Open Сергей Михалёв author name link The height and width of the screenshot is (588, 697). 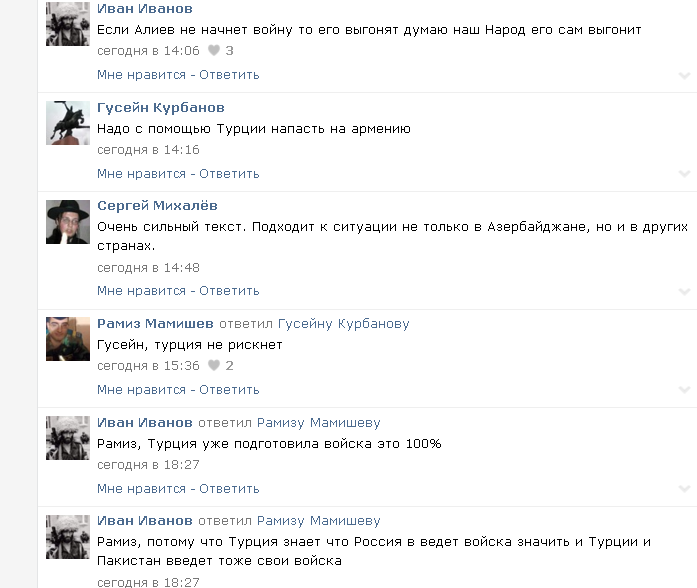(x=157, y=206)
